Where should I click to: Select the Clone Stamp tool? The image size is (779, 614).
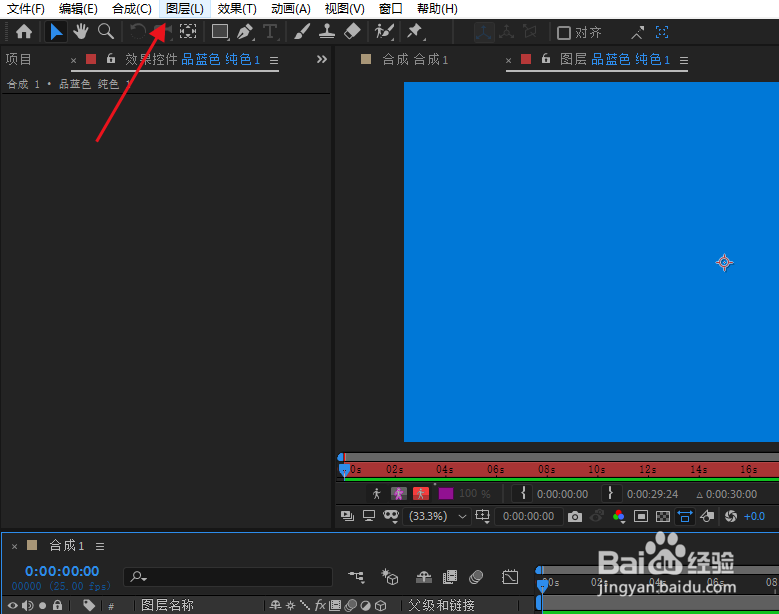[326, 32]
